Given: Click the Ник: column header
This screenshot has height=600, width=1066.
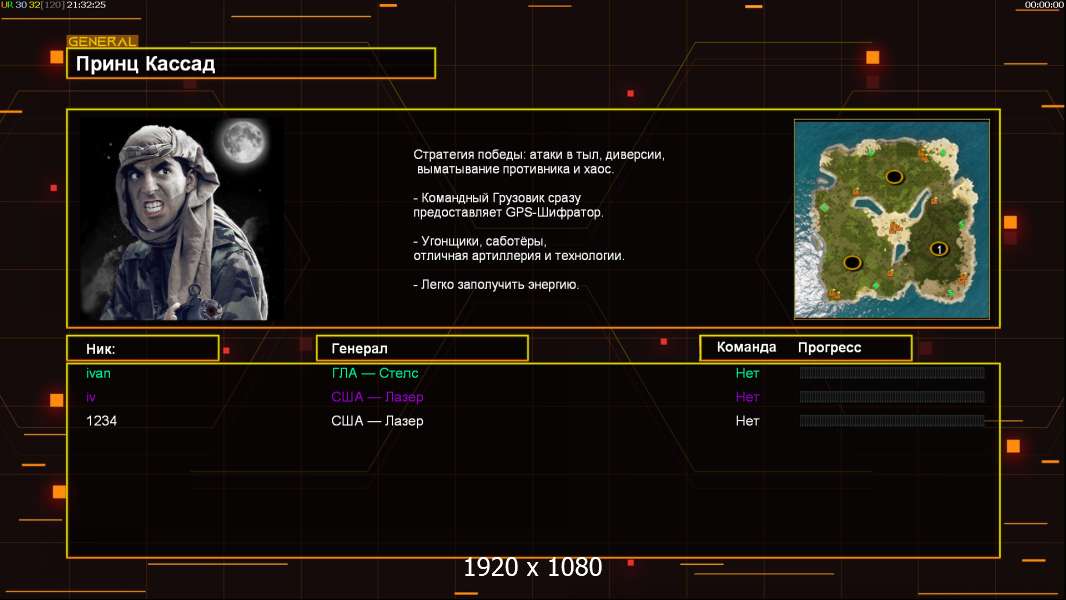Looking at the screenshot, I should click(142, 348).
